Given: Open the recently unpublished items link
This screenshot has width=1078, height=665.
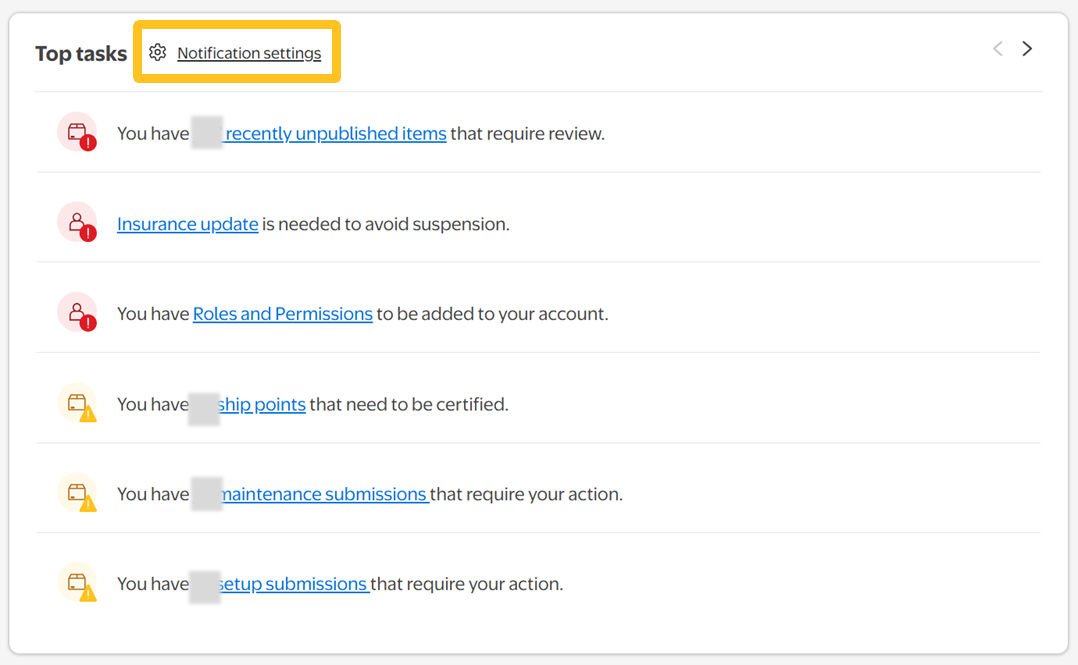Looking at the screenshot, I should pos(336,133).
